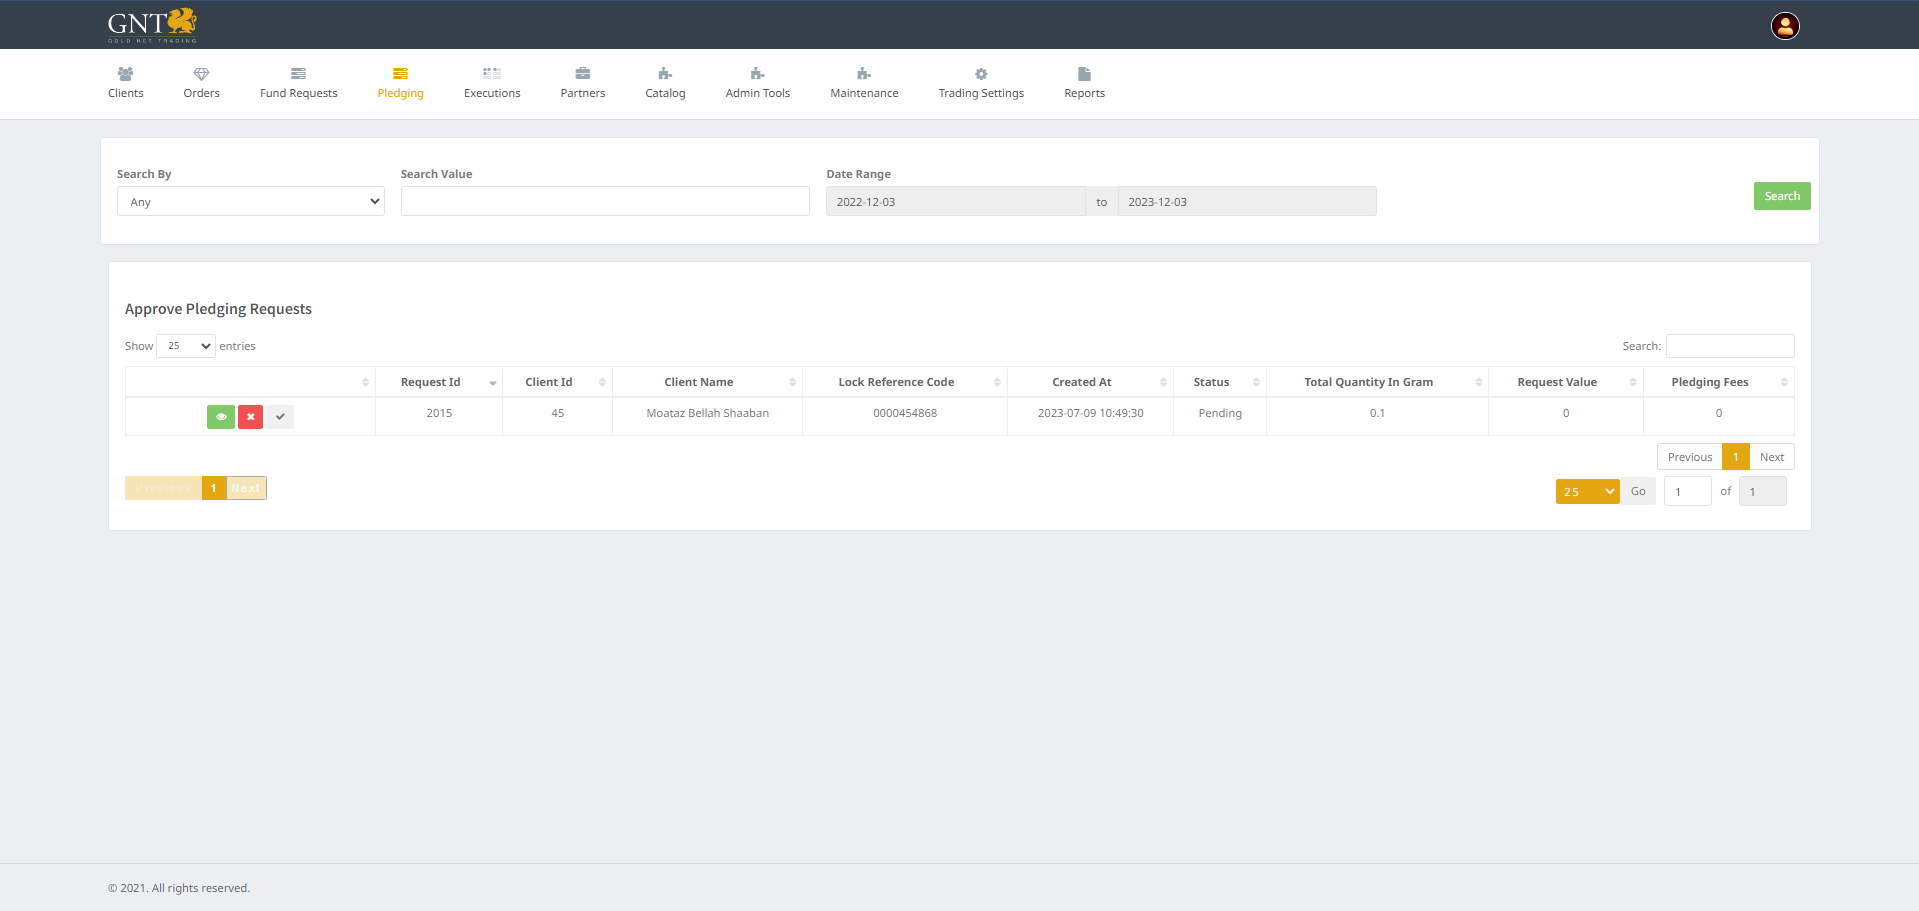Open the orange page size dropdown
1919x911 pixels.
1586,491
